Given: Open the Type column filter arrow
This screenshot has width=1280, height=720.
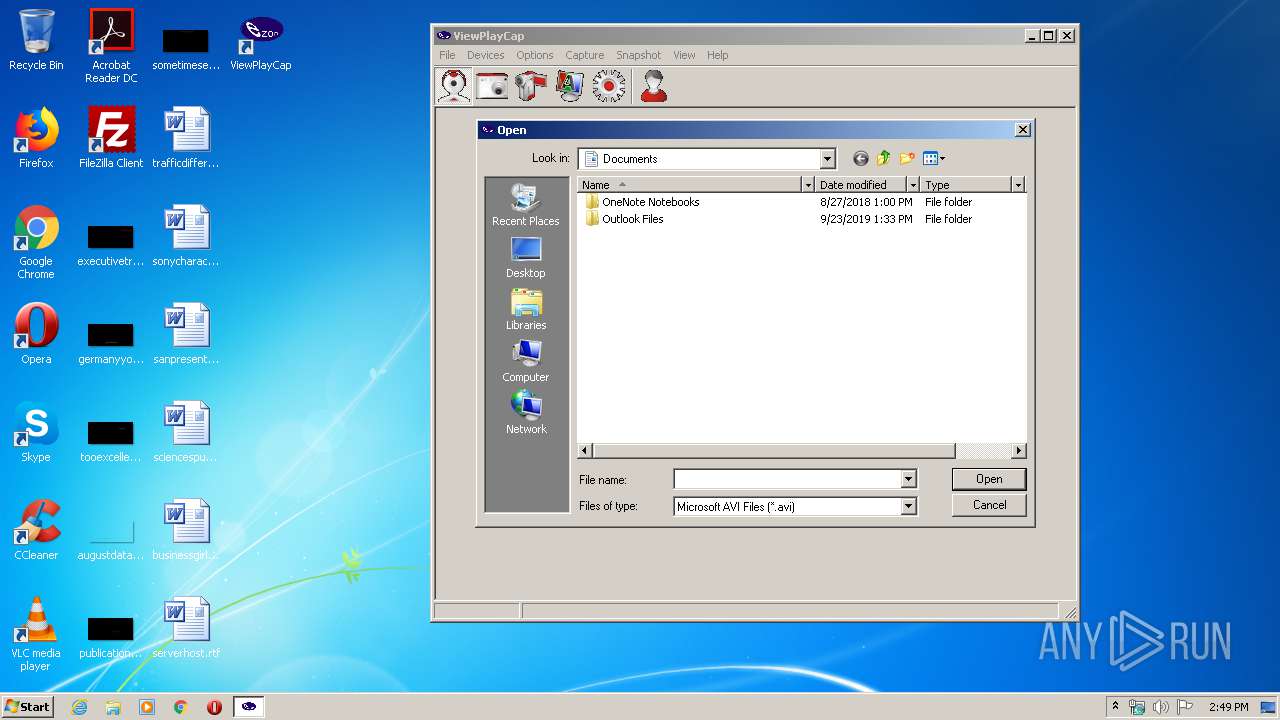Looking at the screenshot, I should (1018, 185).
